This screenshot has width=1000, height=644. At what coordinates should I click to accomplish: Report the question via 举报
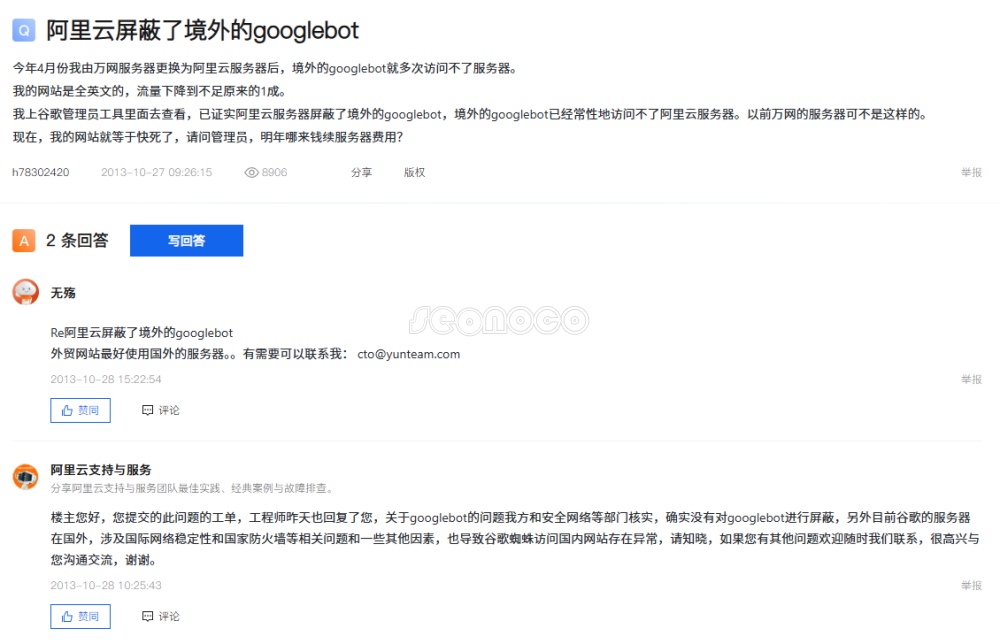(x=971, y=172)
